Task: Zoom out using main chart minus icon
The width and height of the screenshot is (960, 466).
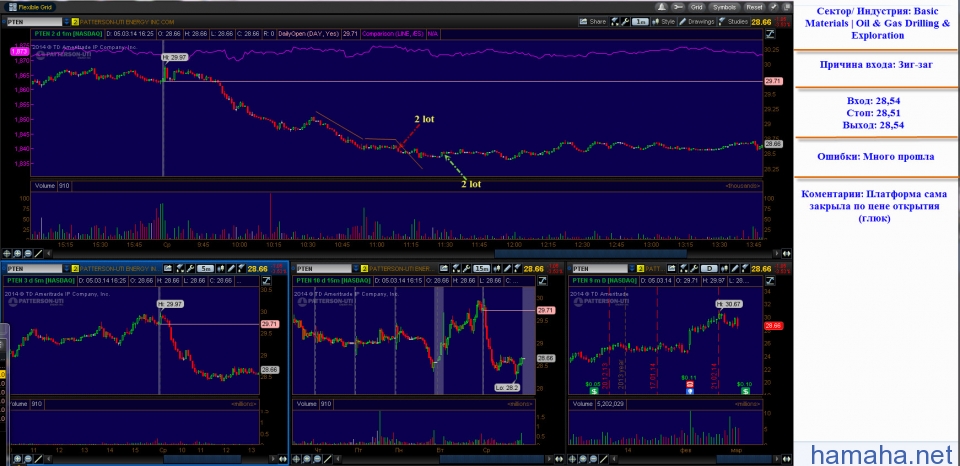Action: (x=28, y=254)
